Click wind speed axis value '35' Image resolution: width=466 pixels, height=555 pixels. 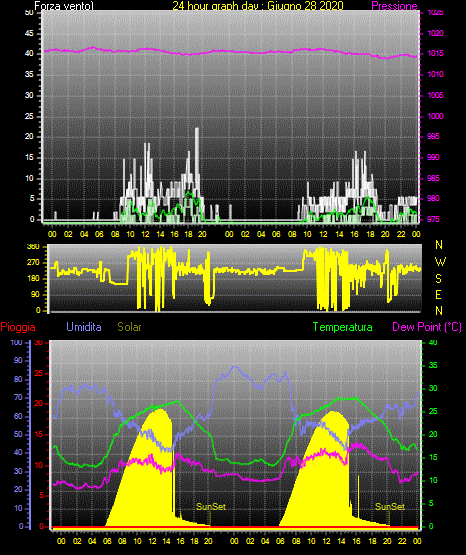[x=29, y=74]
